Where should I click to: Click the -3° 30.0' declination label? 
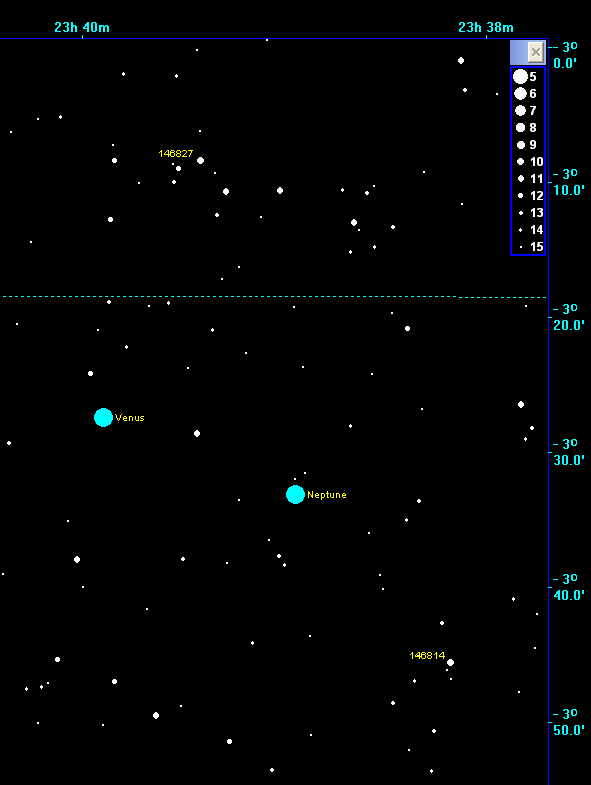coord(568,452)
